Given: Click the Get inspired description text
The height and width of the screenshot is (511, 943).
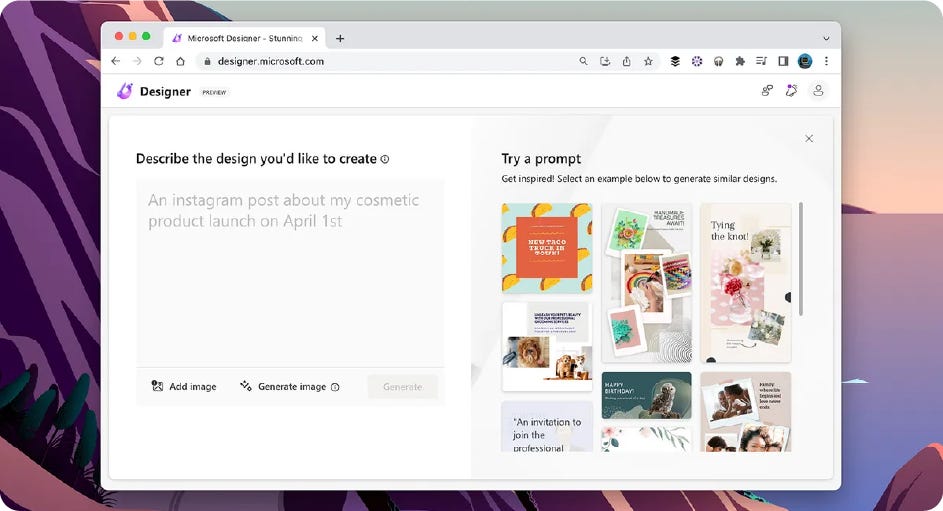Looking at the screenshot, I should click(639, 179).
